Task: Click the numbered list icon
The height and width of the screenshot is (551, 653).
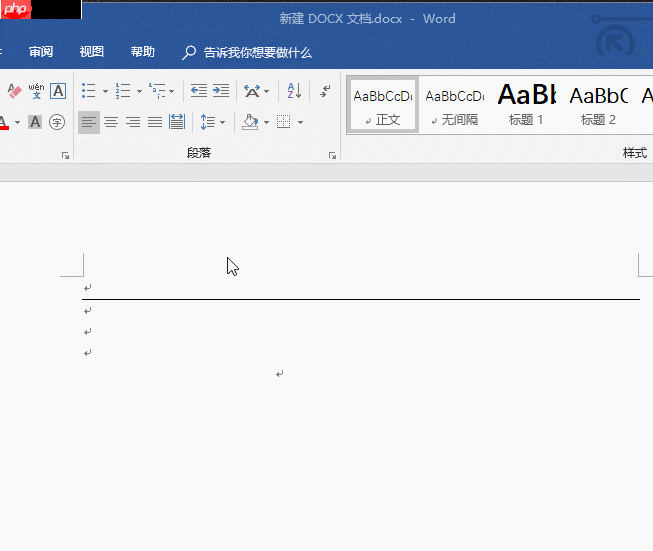Action: [122, 91]
